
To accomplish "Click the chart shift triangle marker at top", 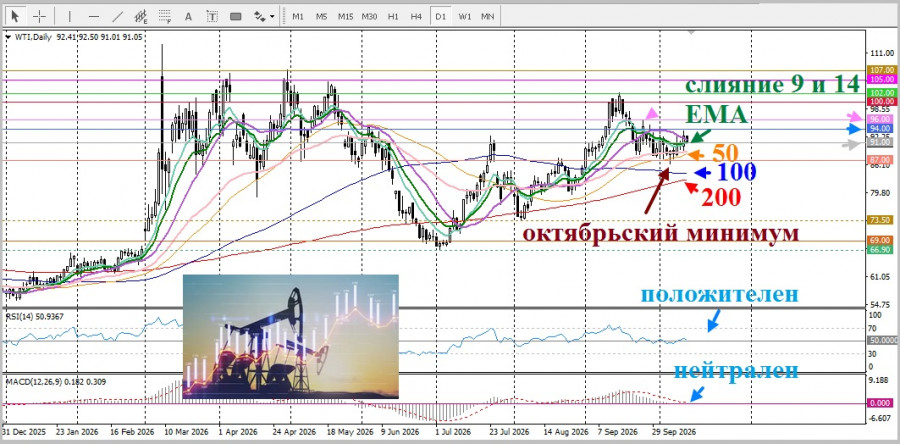I will click(691, 32).
